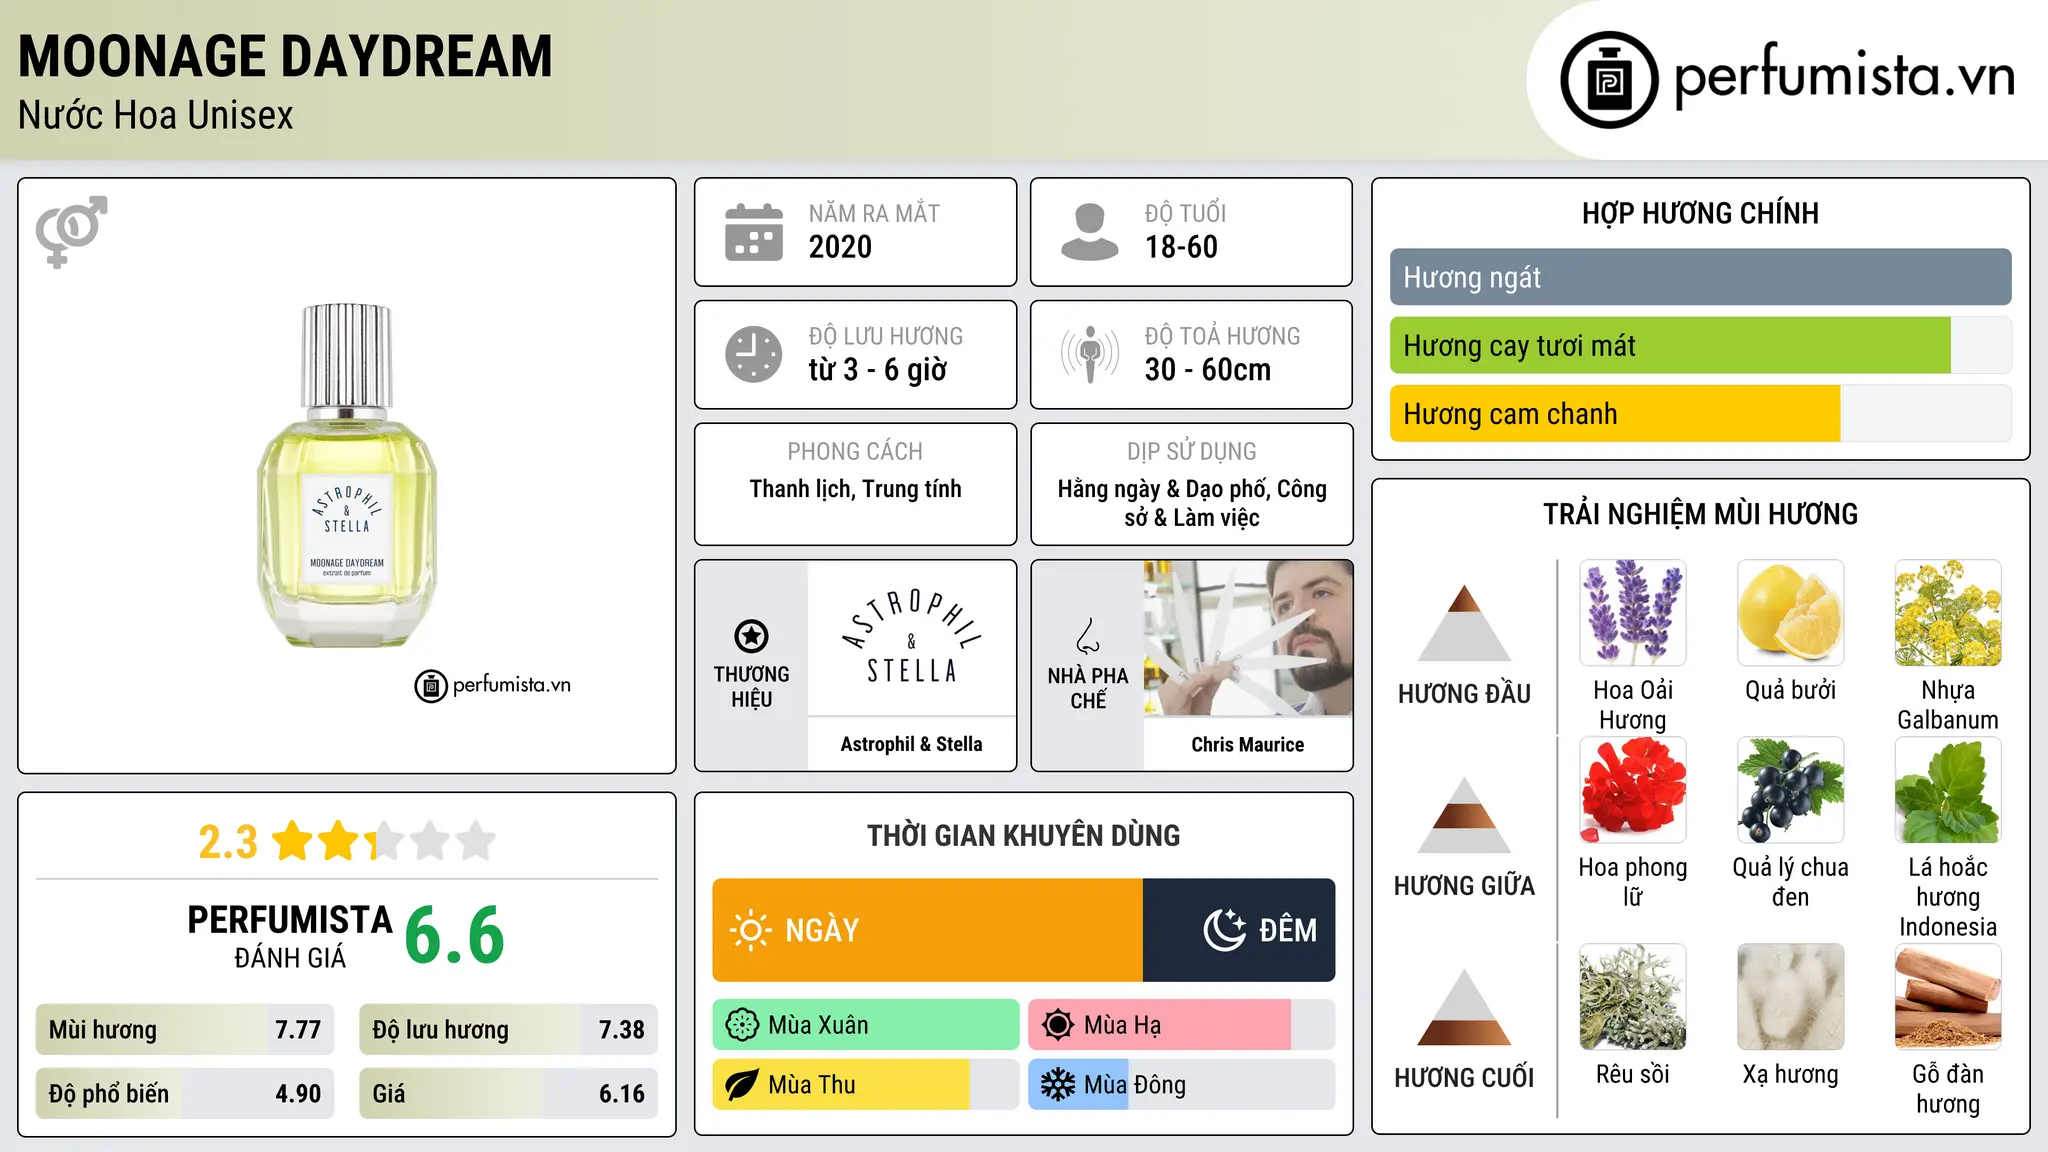Click the Giá 6.16 score bar
Screen dimensions: 2048x1152
pos(508,1094)
